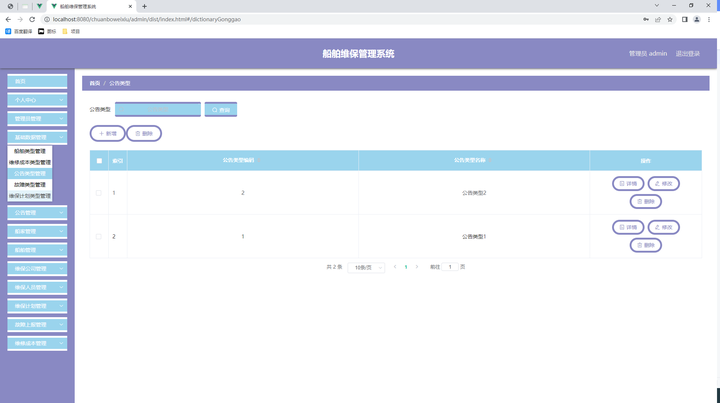720x403 pixels.
Task: Open the Chrome three-dot menu
Action: 709,19
